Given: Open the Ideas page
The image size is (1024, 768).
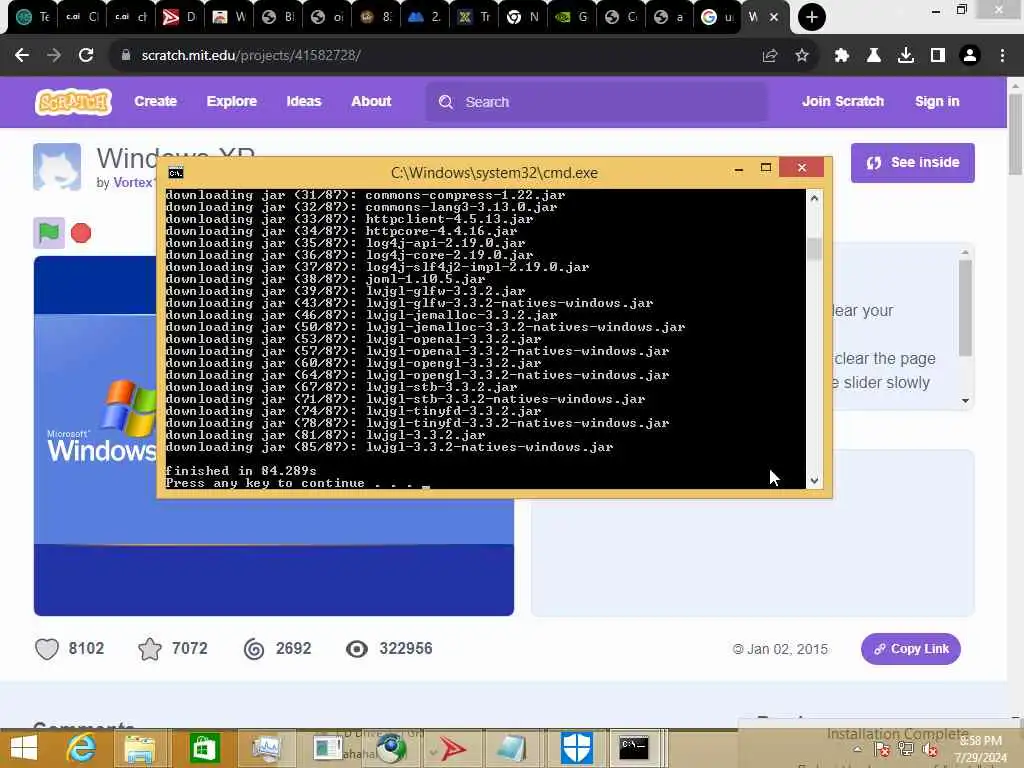Looking at the screenshot, I should [x=304, y=101].
